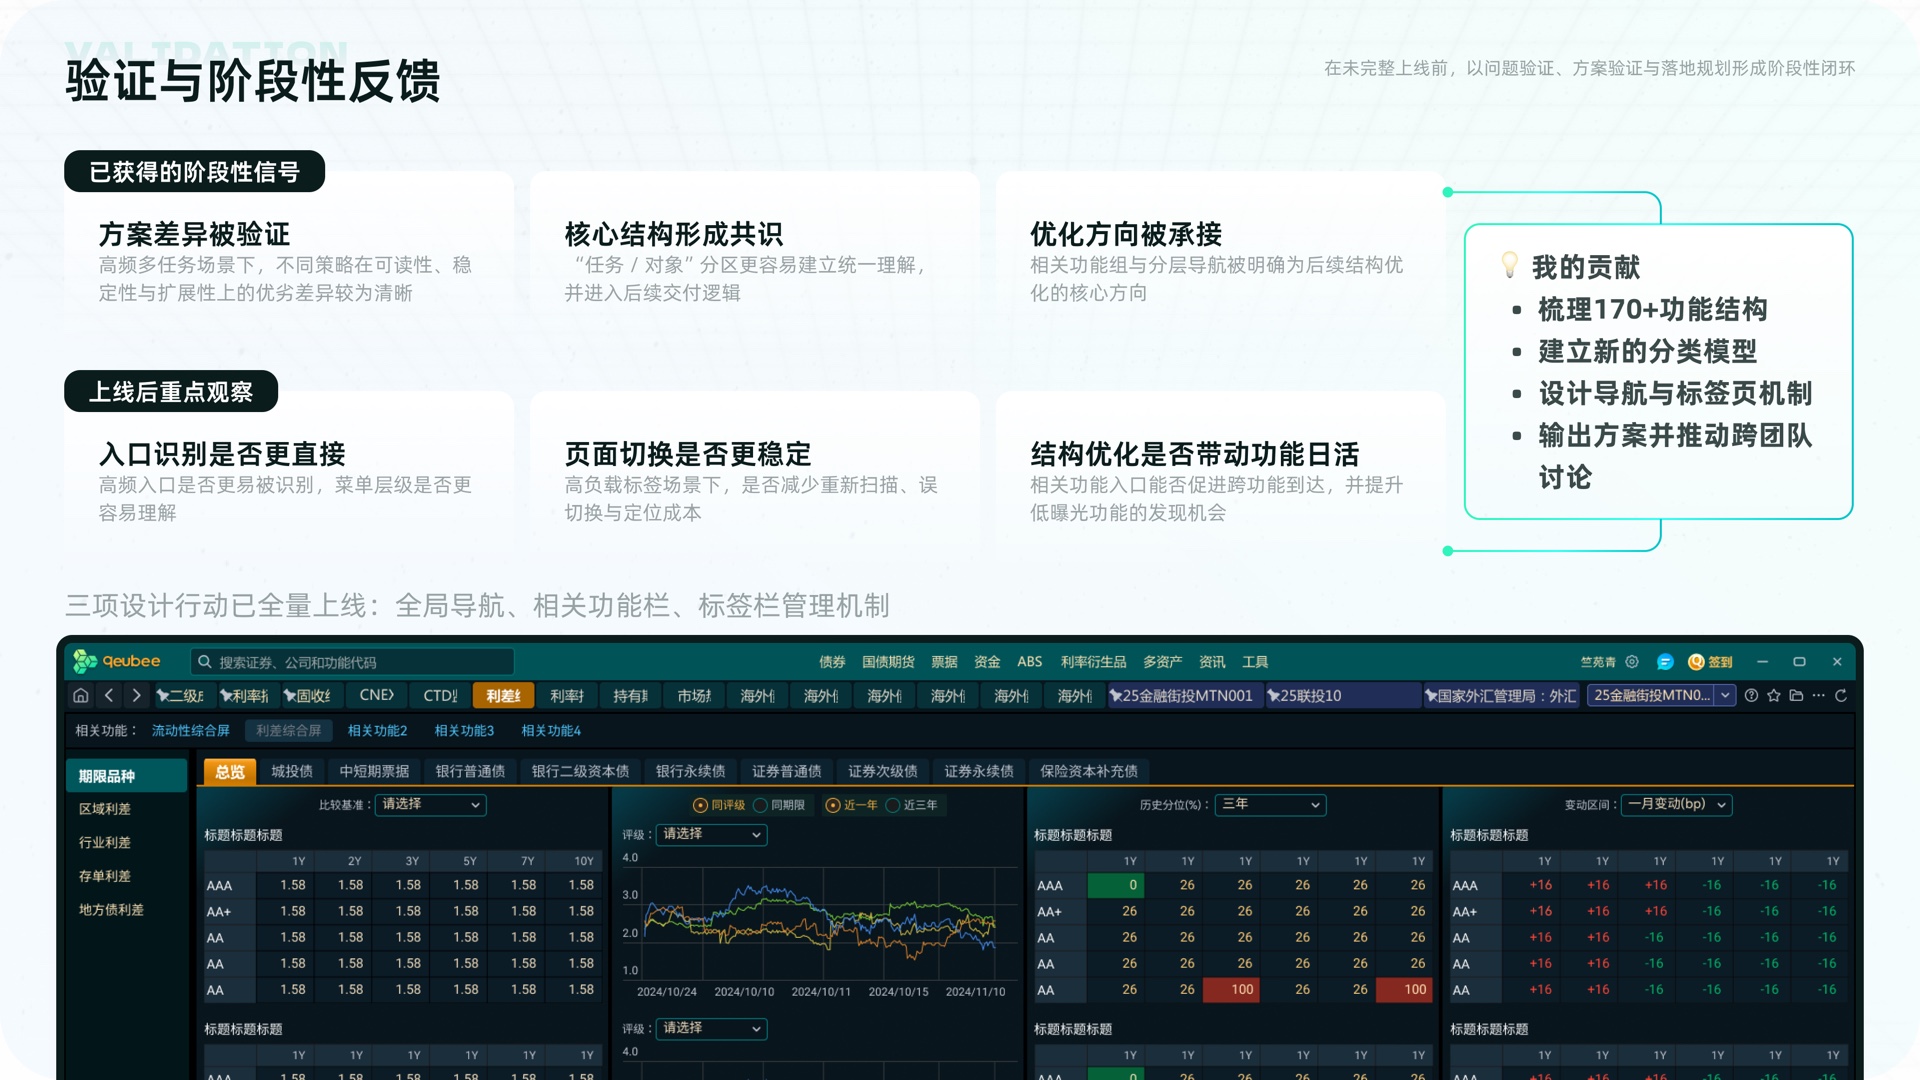Viewport: 1920px width, 1080px height.
Task: Open the three-dots more options icon
Action: pyautogui.click(x=1818, y=695)
